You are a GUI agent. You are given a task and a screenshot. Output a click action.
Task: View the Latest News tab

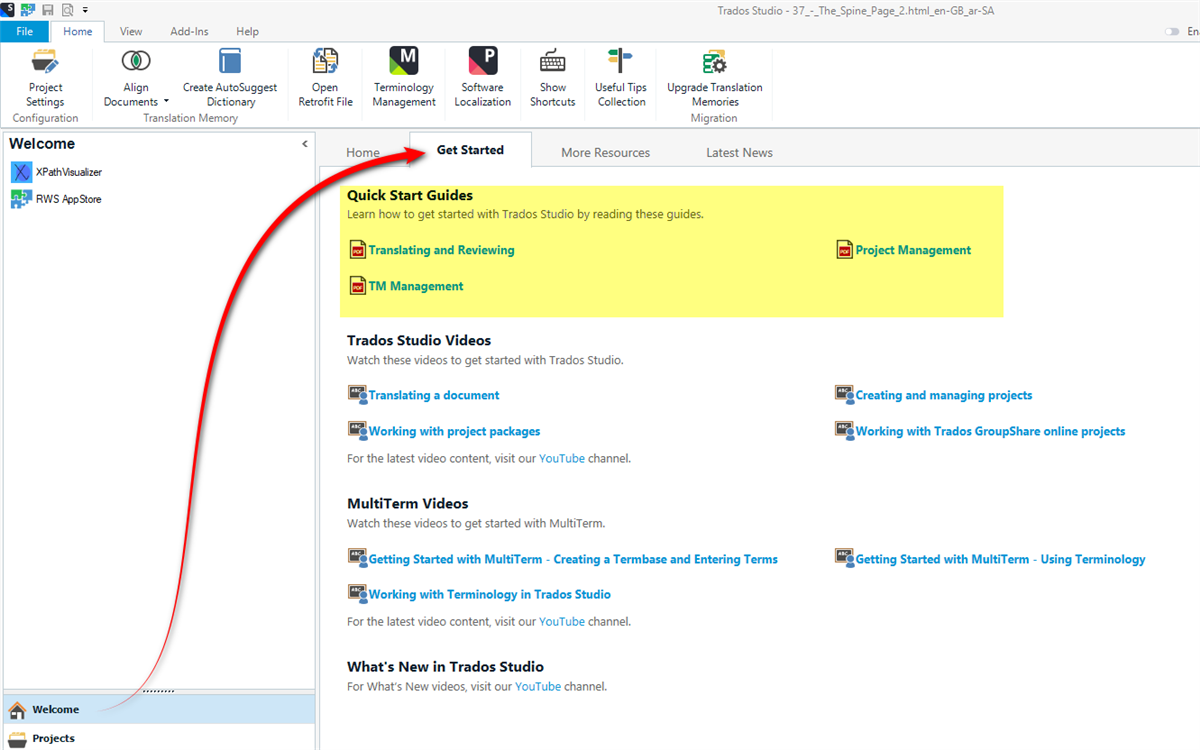tap(739, 152)
